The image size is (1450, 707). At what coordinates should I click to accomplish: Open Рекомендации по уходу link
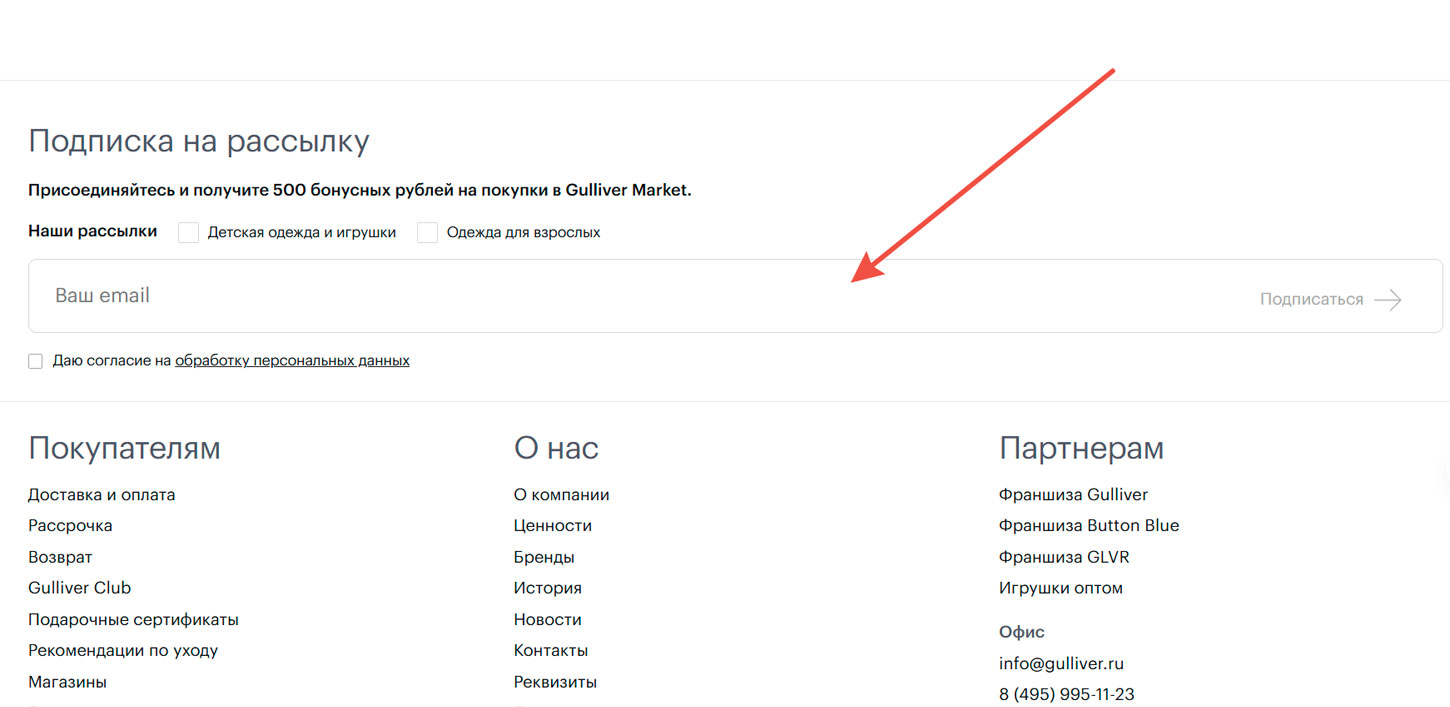coord(123,651)
